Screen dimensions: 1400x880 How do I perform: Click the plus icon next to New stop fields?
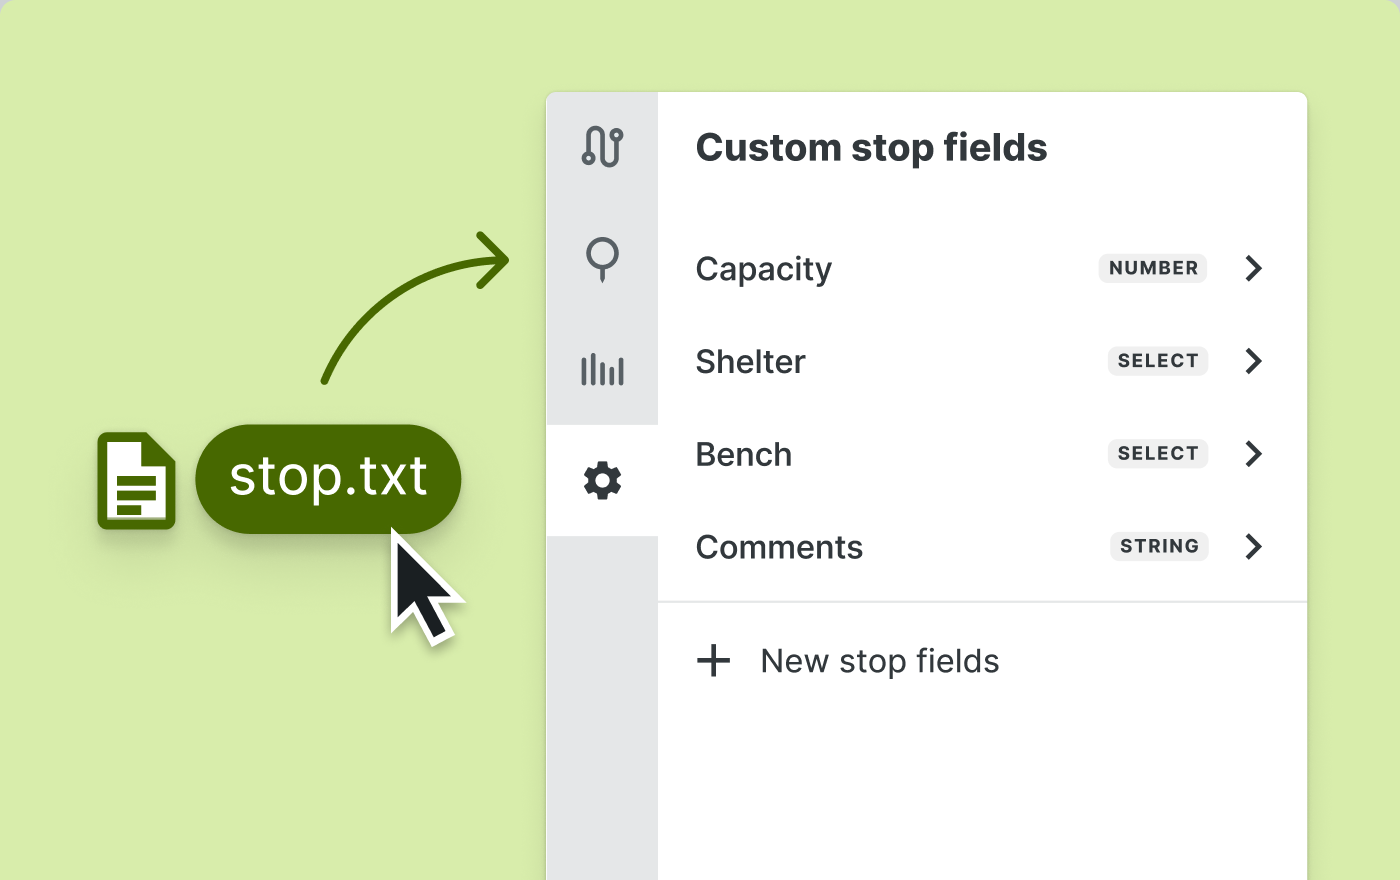click(714, 660)
